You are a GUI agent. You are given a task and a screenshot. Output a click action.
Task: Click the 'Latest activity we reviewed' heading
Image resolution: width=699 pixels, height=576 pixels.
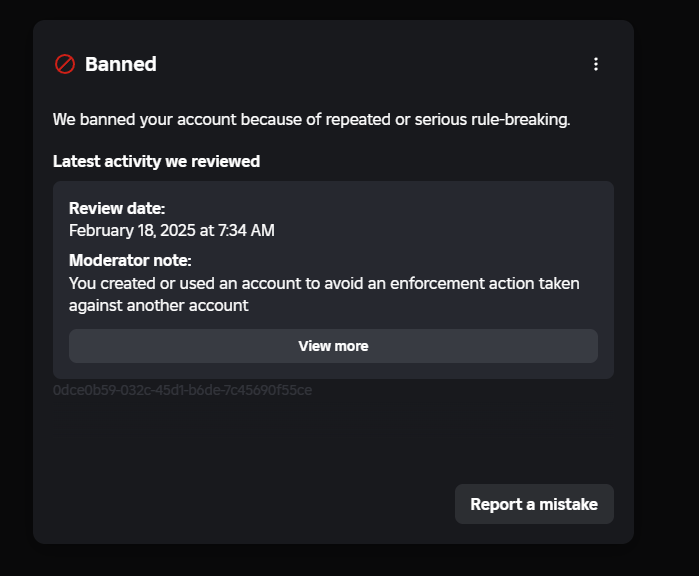tap(156, 161)
